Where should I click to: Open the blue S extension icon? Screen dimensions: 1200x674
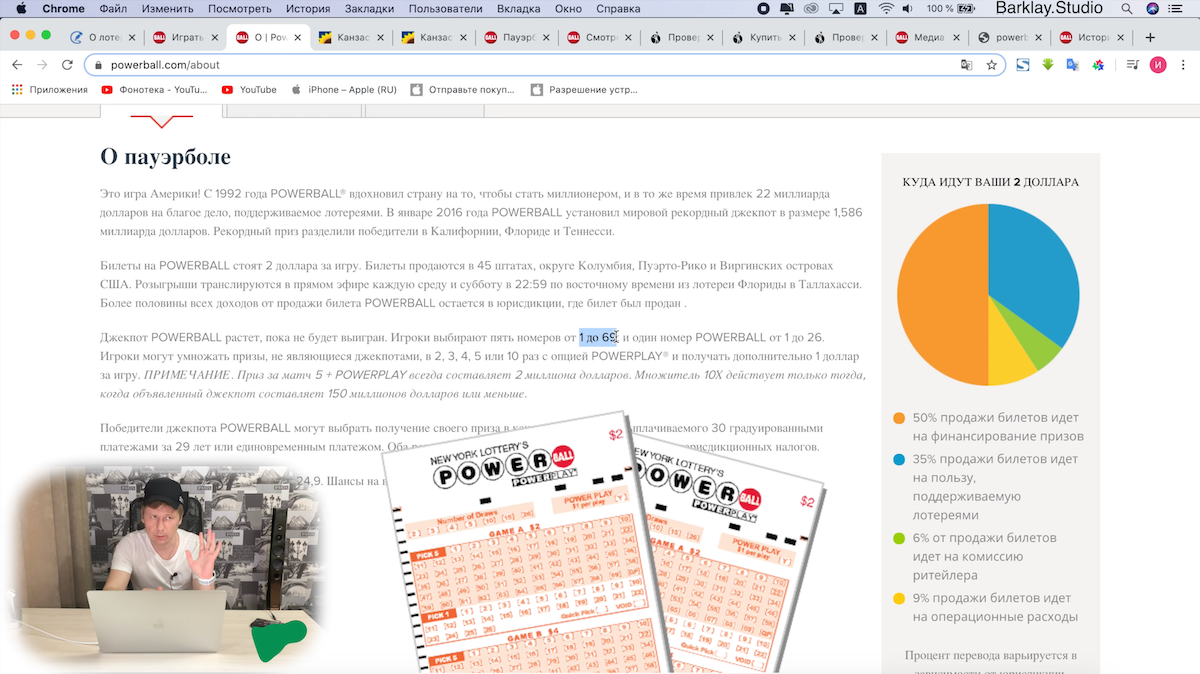1023,65
